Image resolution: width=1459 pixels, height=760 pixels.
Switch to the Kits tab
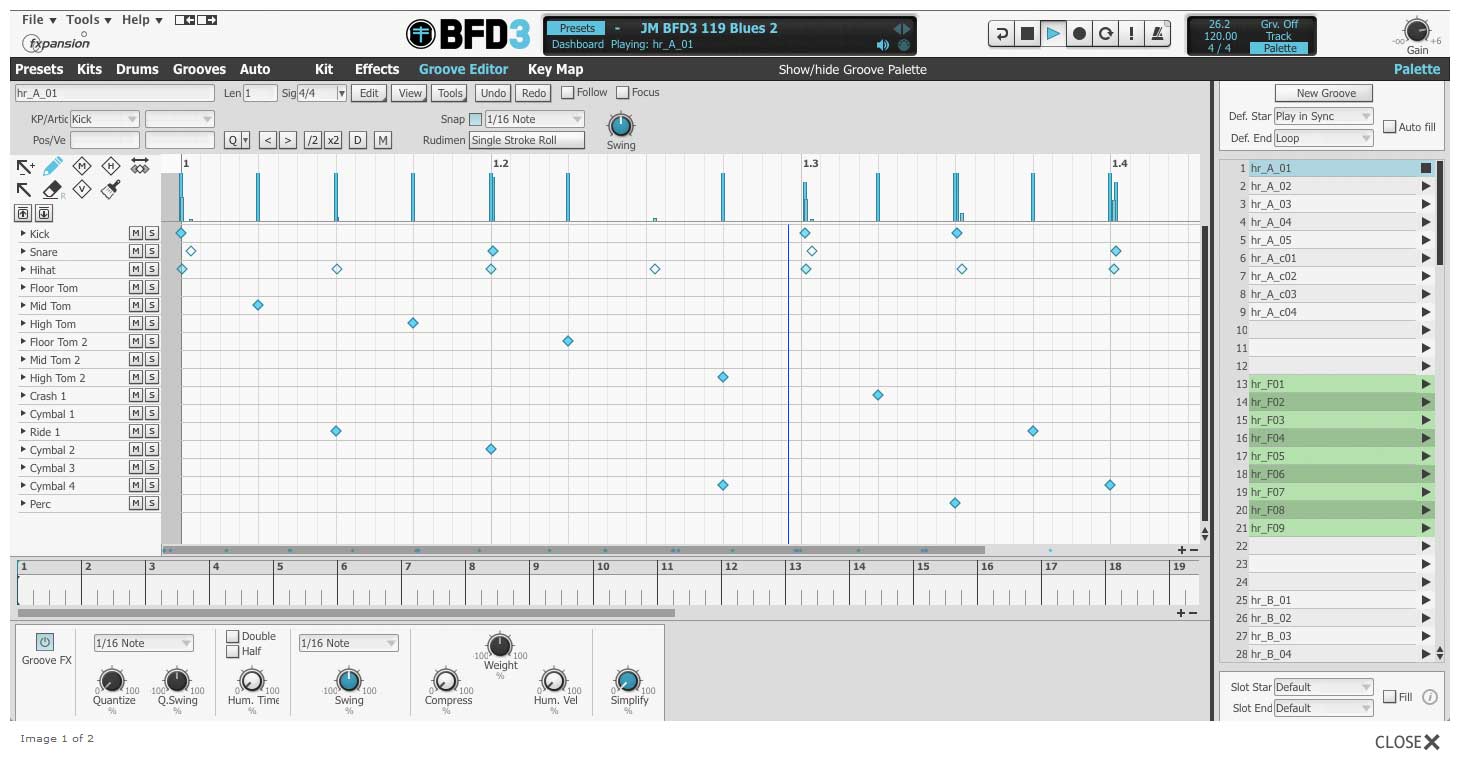pyautogui.click(x=90, y=70)
